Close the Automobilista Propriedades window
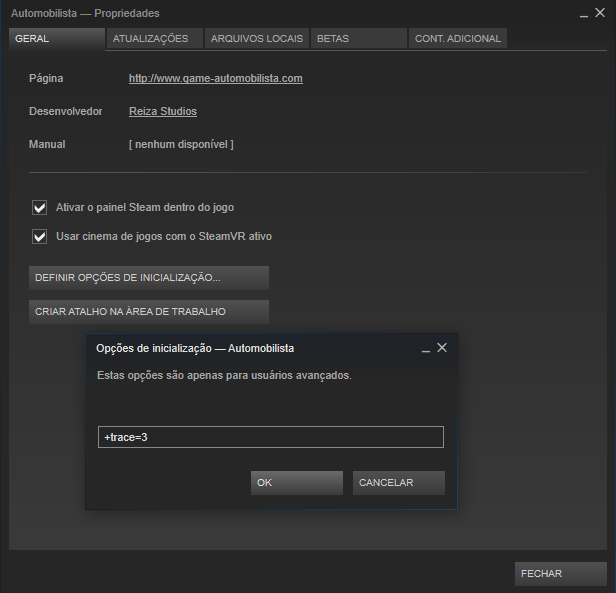 (600, 13)
